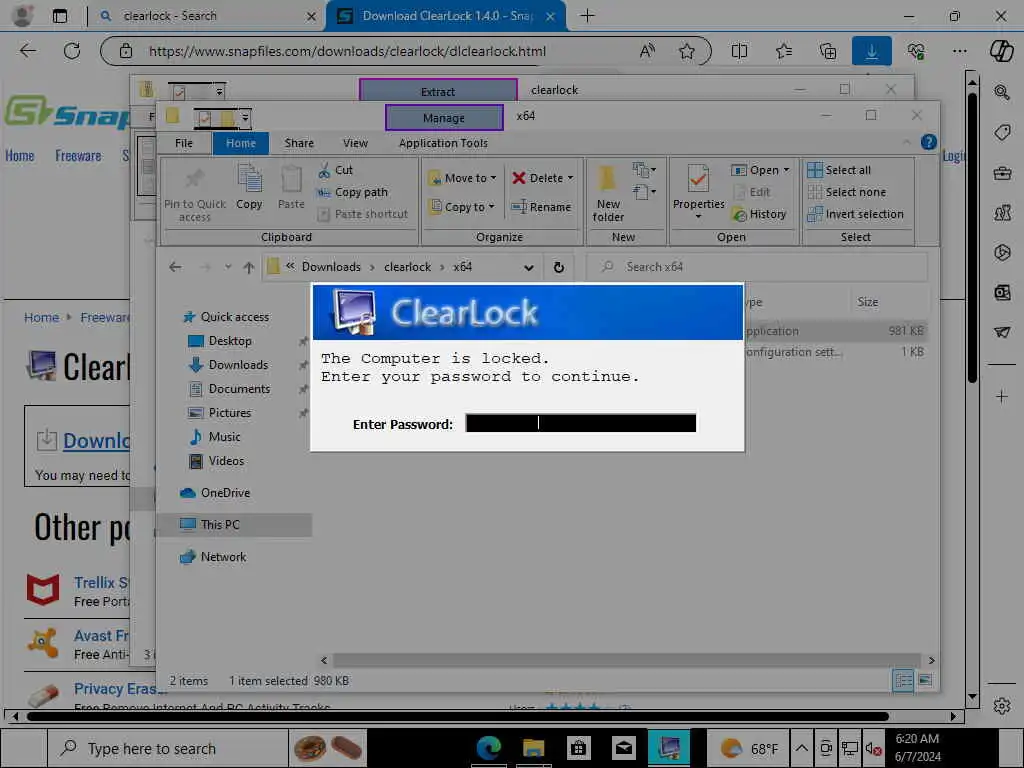
Task: Open Microsoft Edge from taskbar
Action: pos(488,748)
